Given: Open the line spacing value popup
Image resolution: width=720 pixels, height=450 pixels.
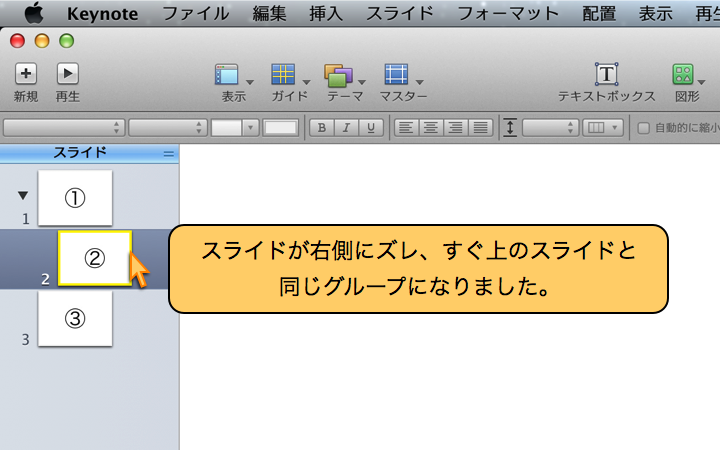Looking at the screenshot, I should coord(550,128).
